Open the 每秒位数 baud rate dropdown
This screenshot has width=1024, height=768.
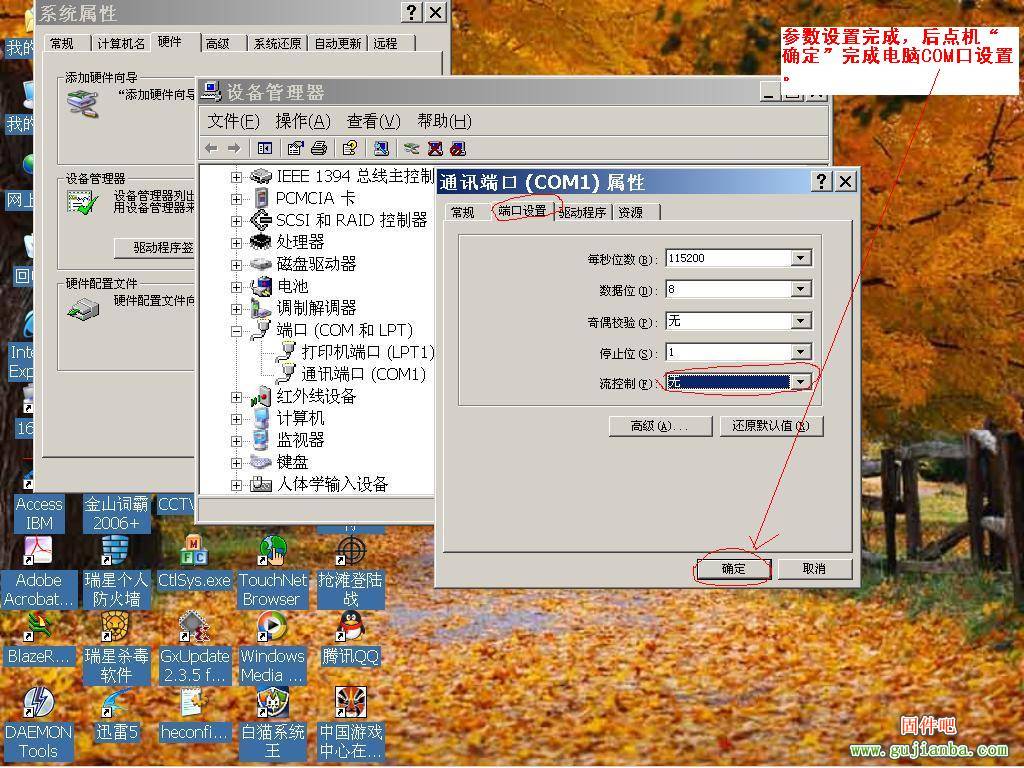[800, 258]
